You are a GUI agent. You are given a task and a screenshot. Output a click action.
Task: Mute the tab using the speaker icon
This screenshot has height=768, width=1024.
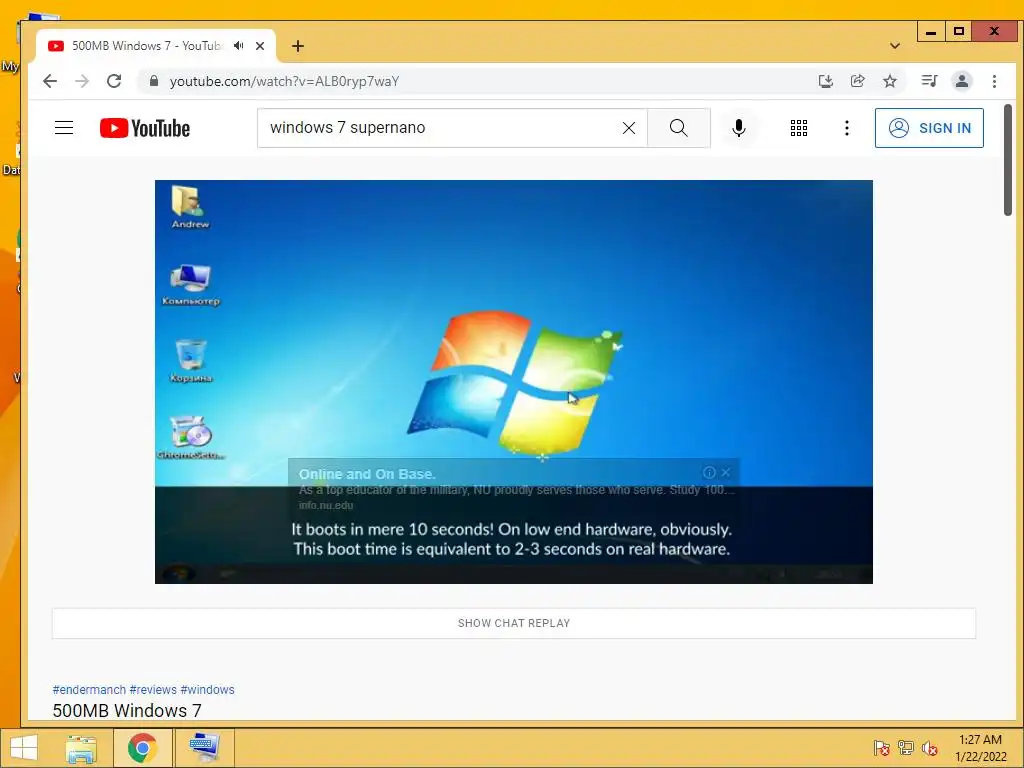(238, 46)
